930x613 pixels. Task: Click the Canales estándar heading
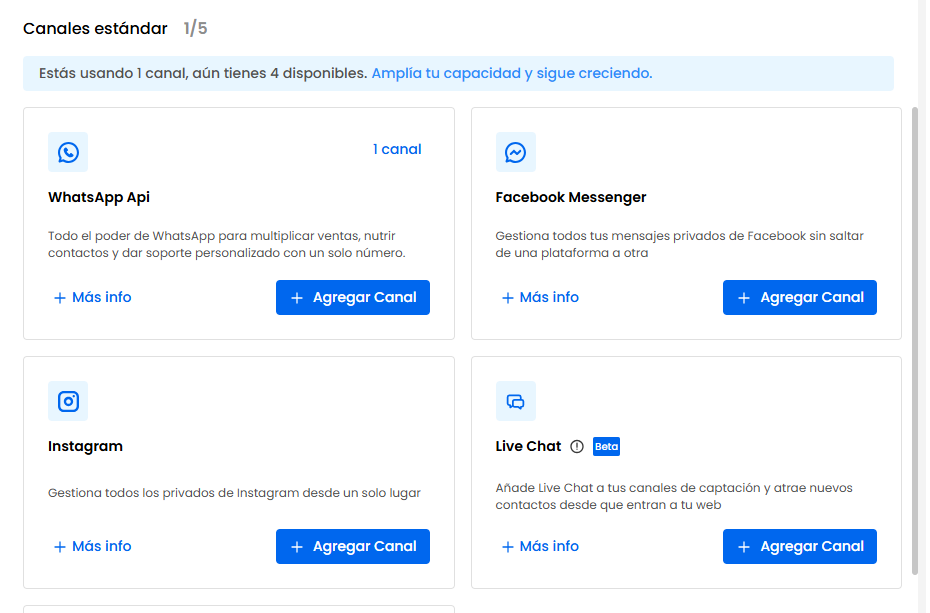pyautogui.click(x=95, y=29)
